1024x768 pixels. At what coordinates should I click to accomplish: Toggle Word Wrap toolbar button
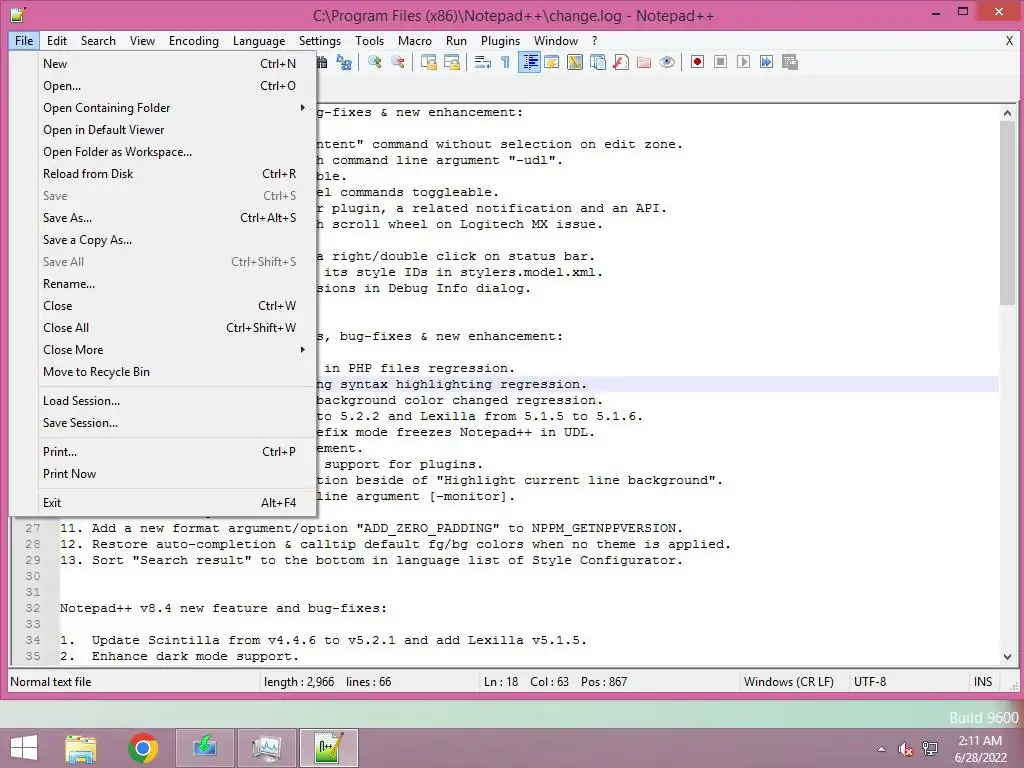click(x=483, y=62)
